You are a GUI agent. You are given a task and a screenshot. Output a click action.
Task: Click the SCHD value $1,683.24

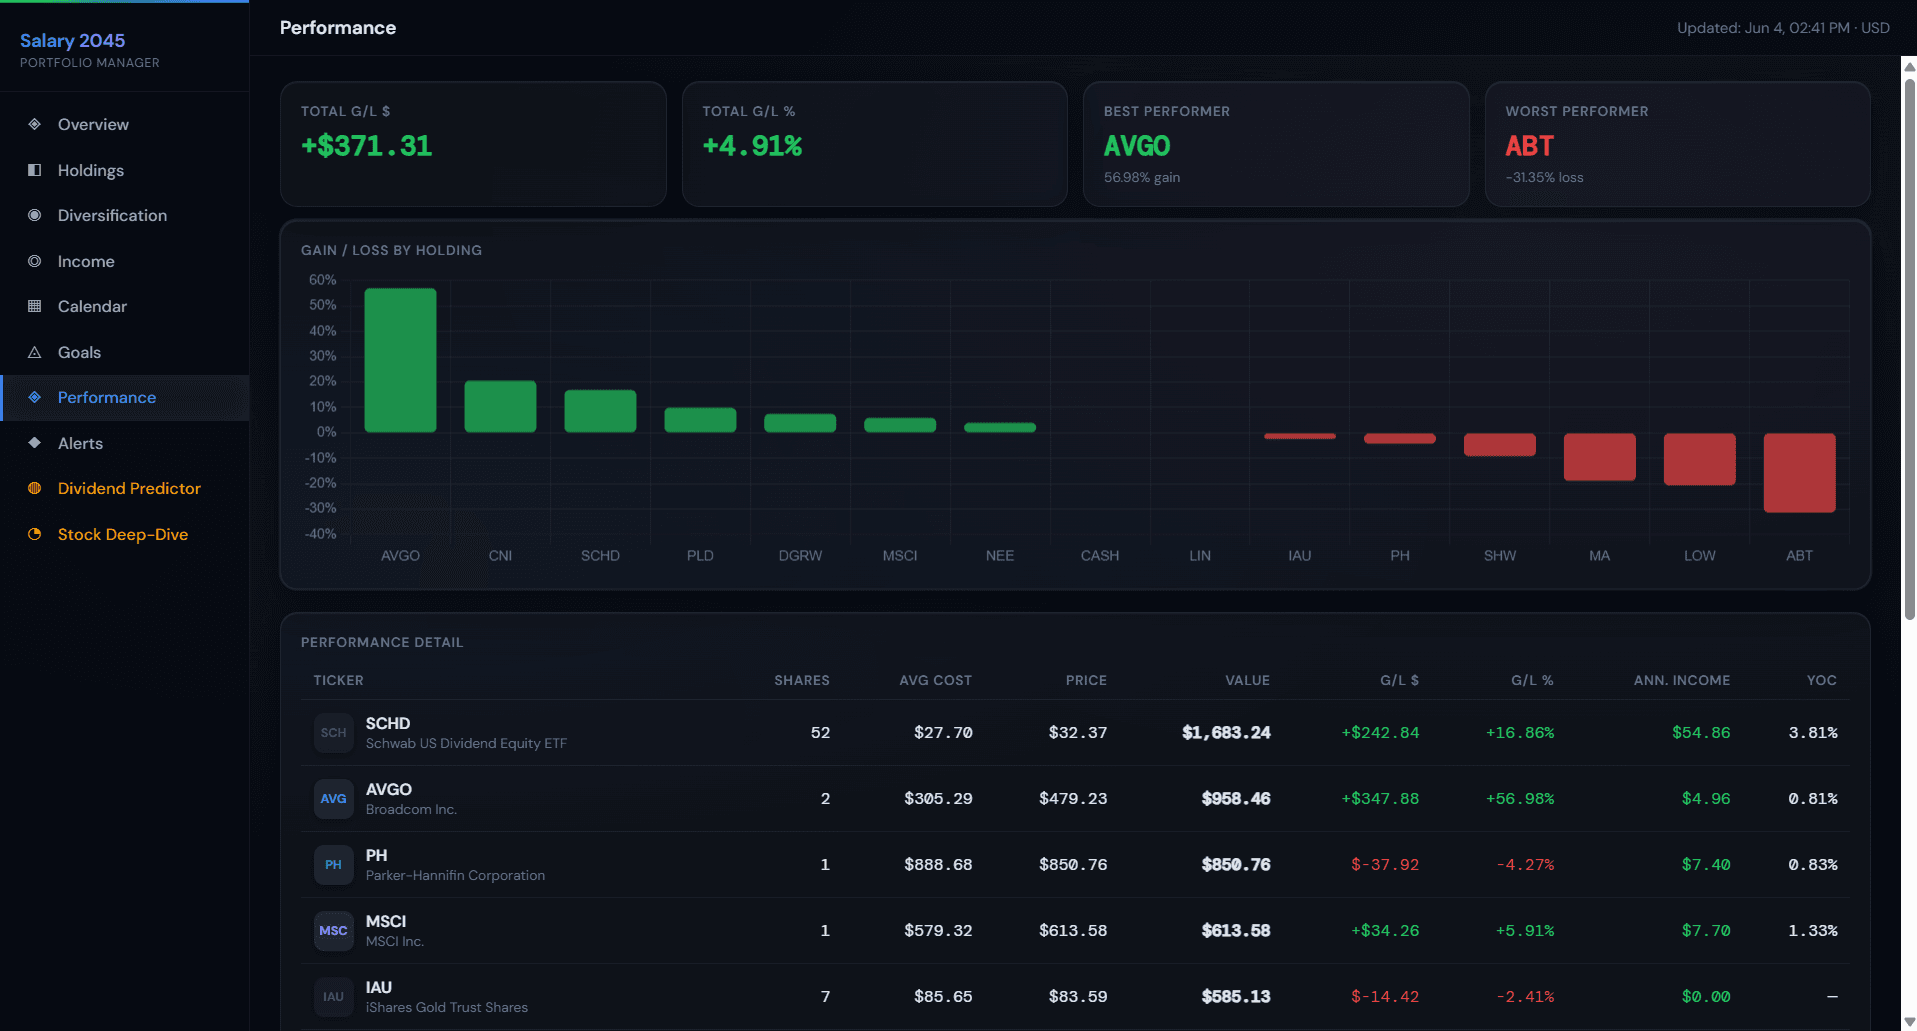coord(1226,733)
